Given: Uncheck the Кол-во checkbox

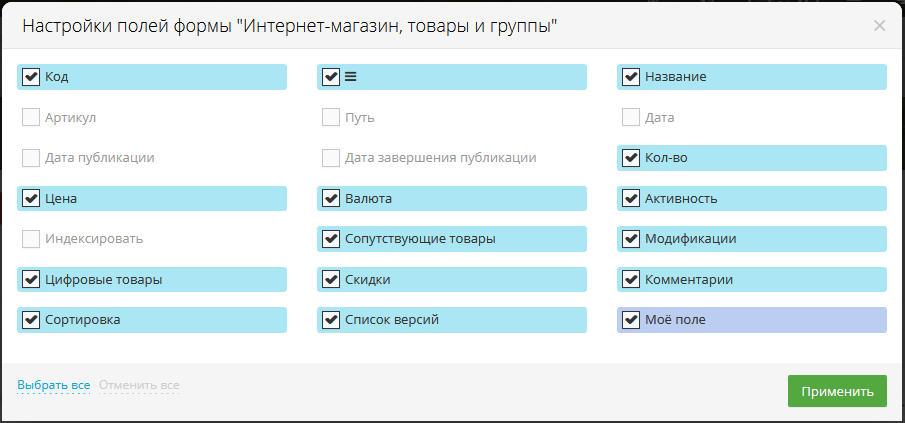Looking at the screenshot, I should pyautogui.click(x=631, y=158).
